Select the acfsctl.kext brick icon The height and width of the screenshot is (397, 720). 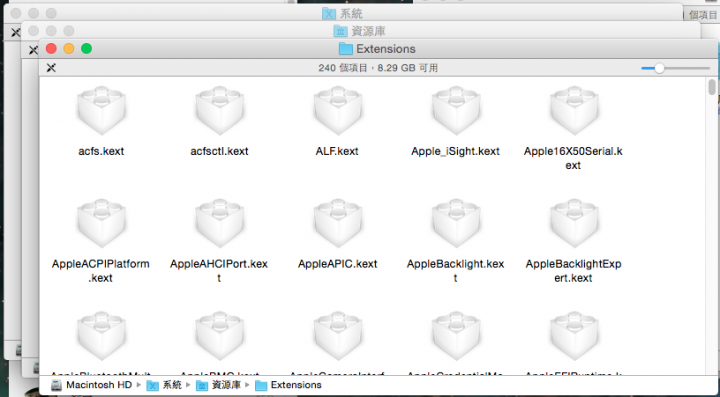(219, 110)
